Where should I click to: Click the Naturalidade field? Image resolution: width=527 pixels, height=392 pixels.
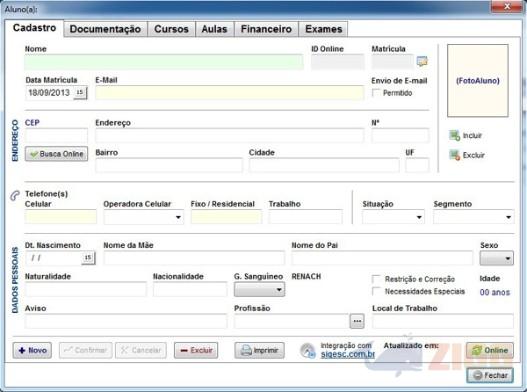86,289
